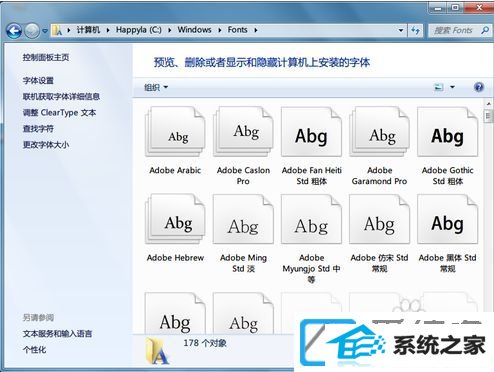
Task: Click the change view icon in toolbar
Action: (x=439, y=87)
